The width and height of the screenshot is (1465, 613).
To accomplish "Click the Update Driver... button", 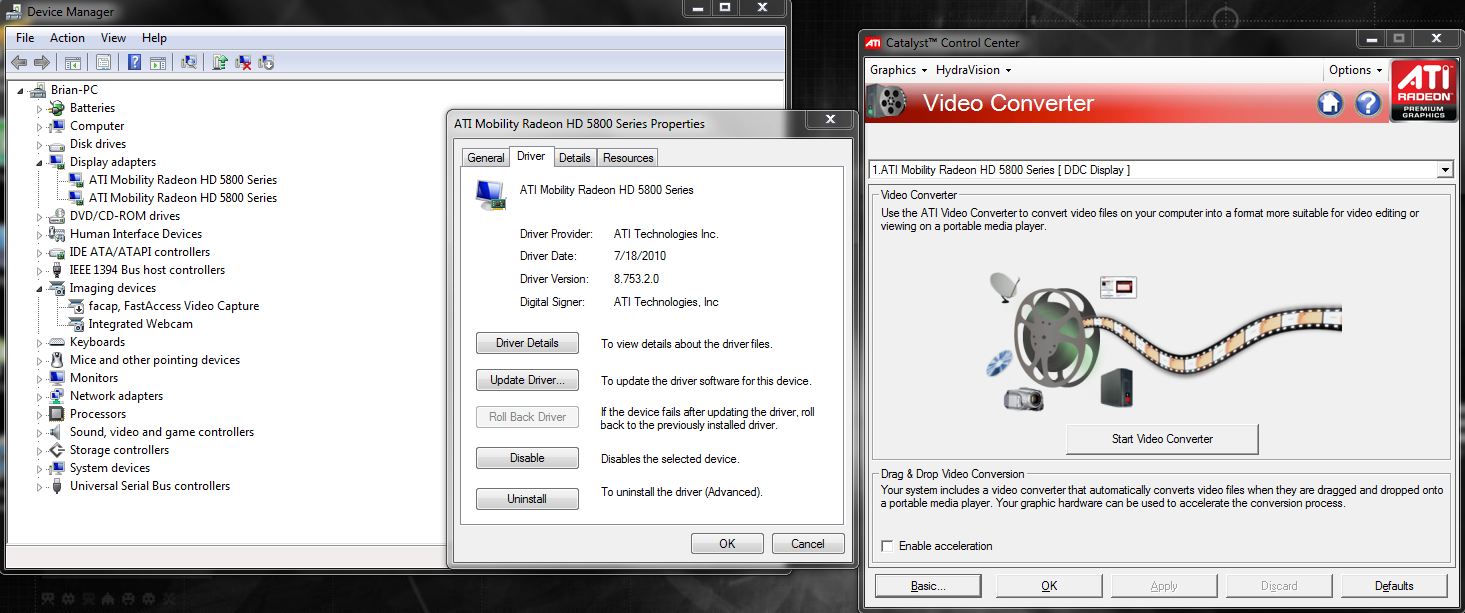I will pyautogui.click(x=527, y=380).
